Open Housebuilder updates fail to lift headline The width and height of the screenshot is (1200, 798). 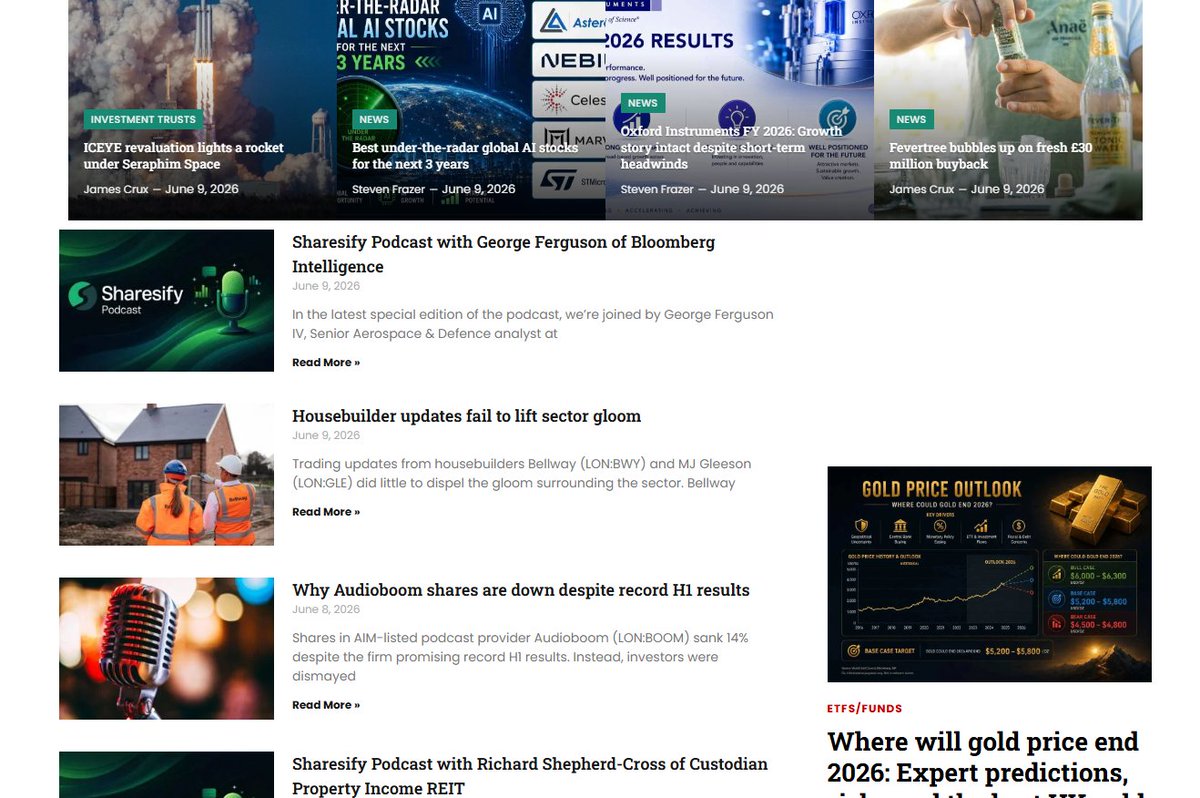[466, 416]
